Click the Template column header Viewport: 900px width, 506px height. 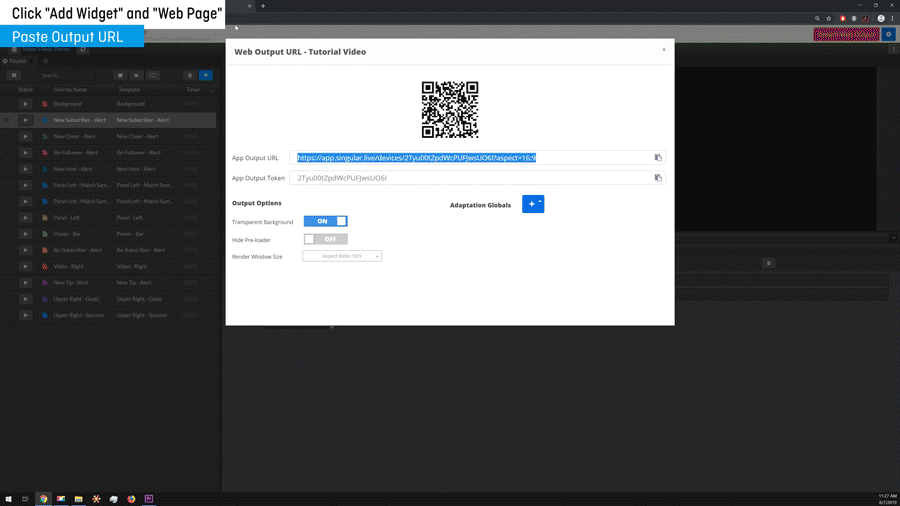click(x=129, y=89)
